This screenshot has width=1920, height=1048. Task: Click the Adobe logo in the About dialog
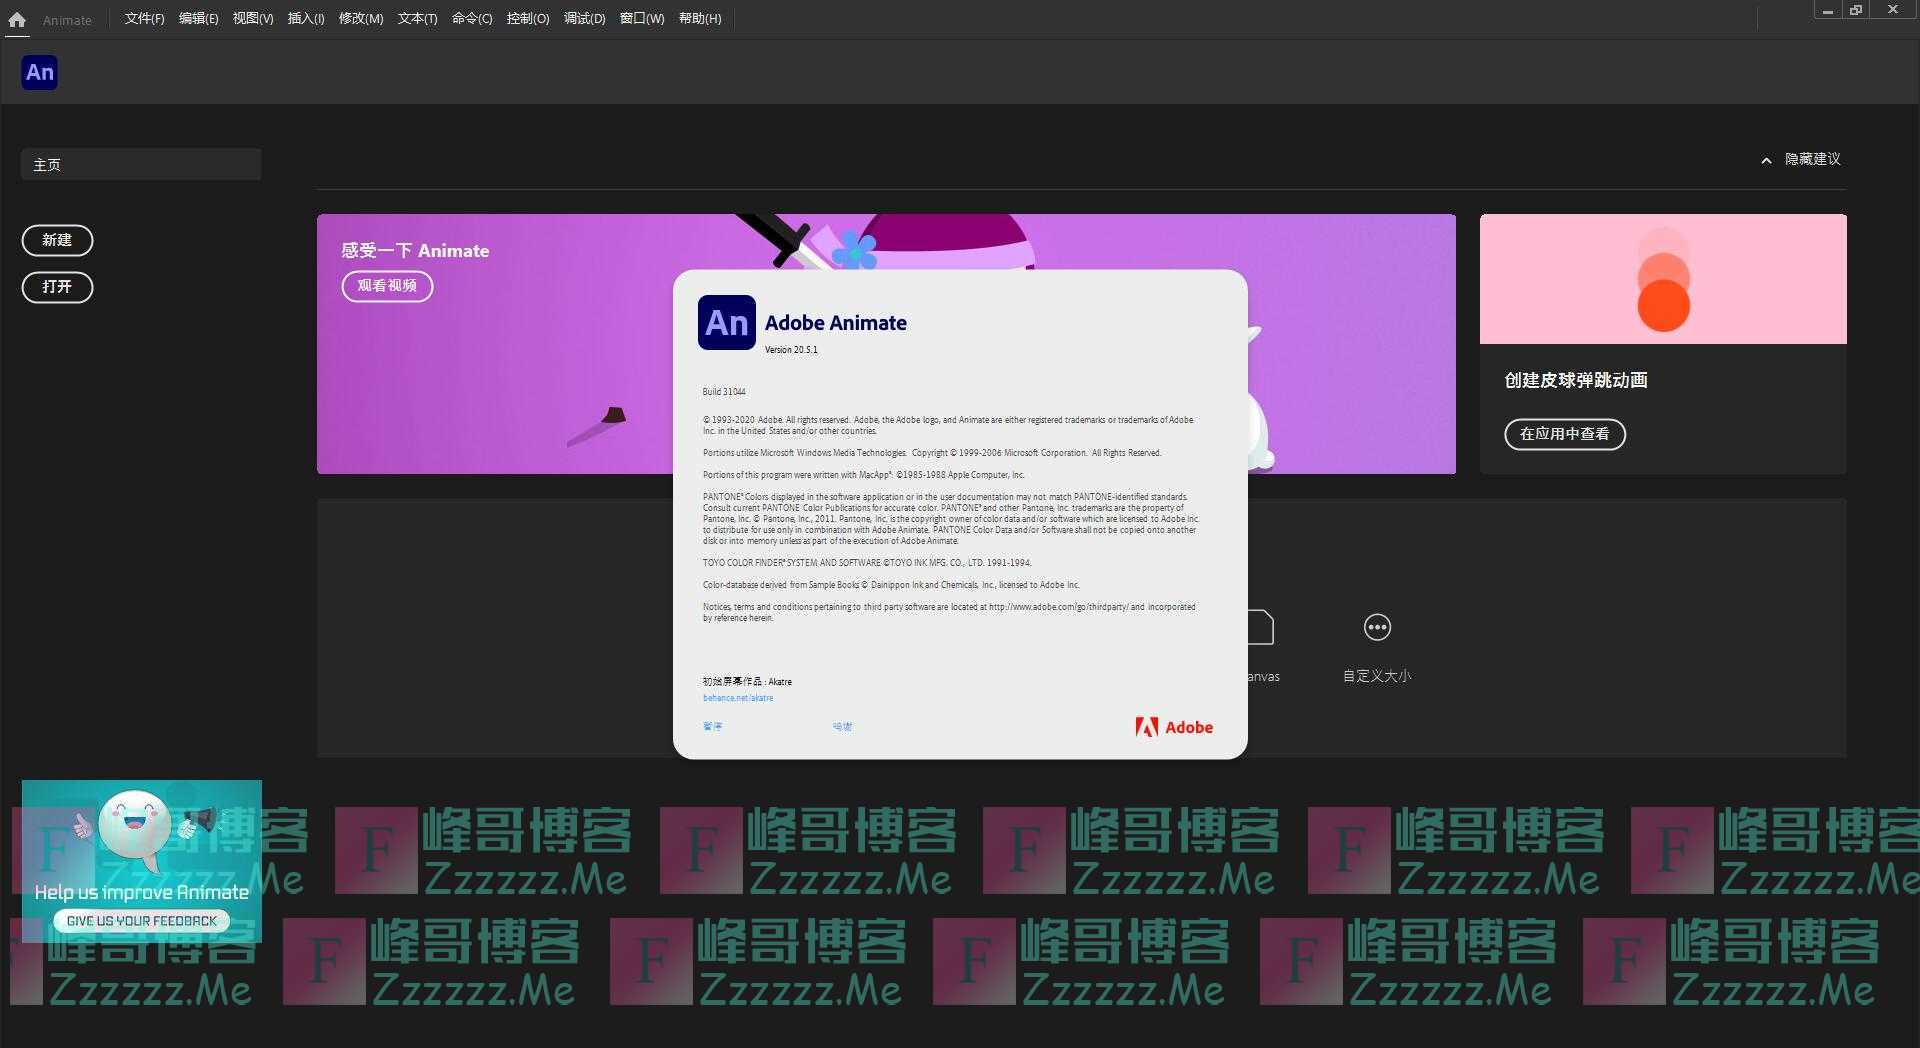(1173, 727)
